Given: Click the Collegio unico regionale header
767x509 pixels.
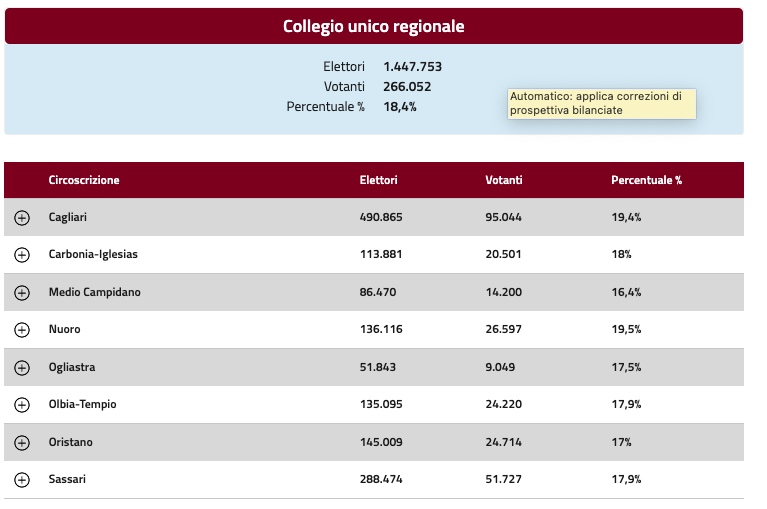Looking at the screenshot, I should [373, 26].
